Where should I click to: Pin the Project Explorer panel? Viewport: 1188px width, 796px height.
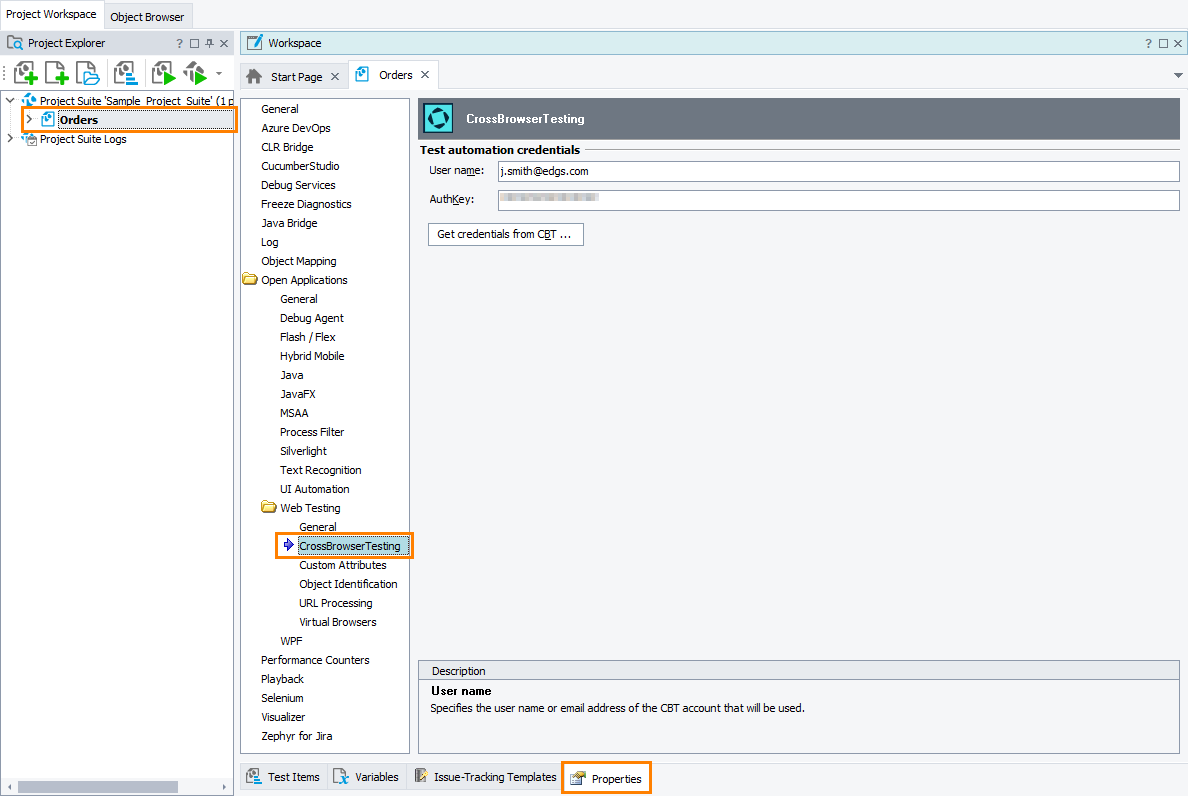(x=209, y=43)
